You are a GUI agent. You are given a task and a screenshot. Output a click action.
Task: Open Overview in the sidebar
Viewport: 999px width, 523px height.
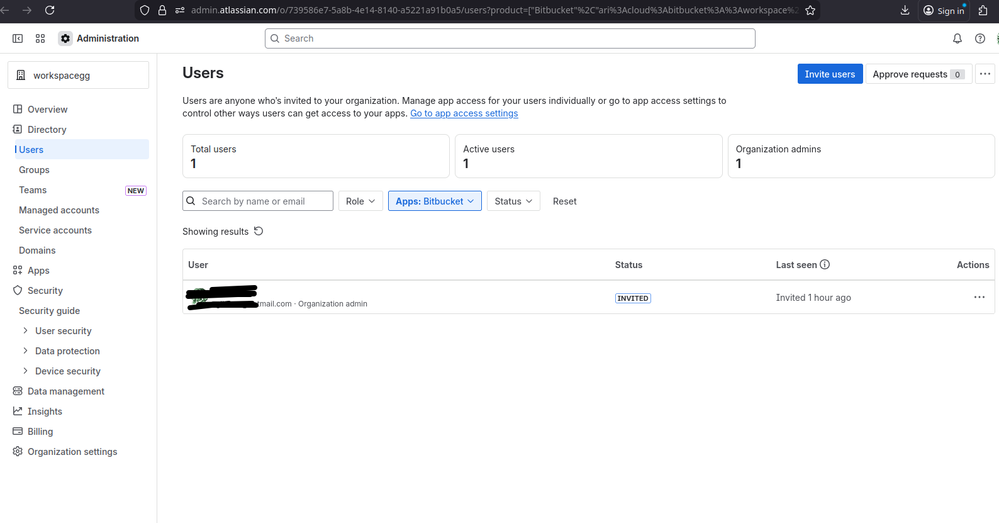click(x=47, y=109)
